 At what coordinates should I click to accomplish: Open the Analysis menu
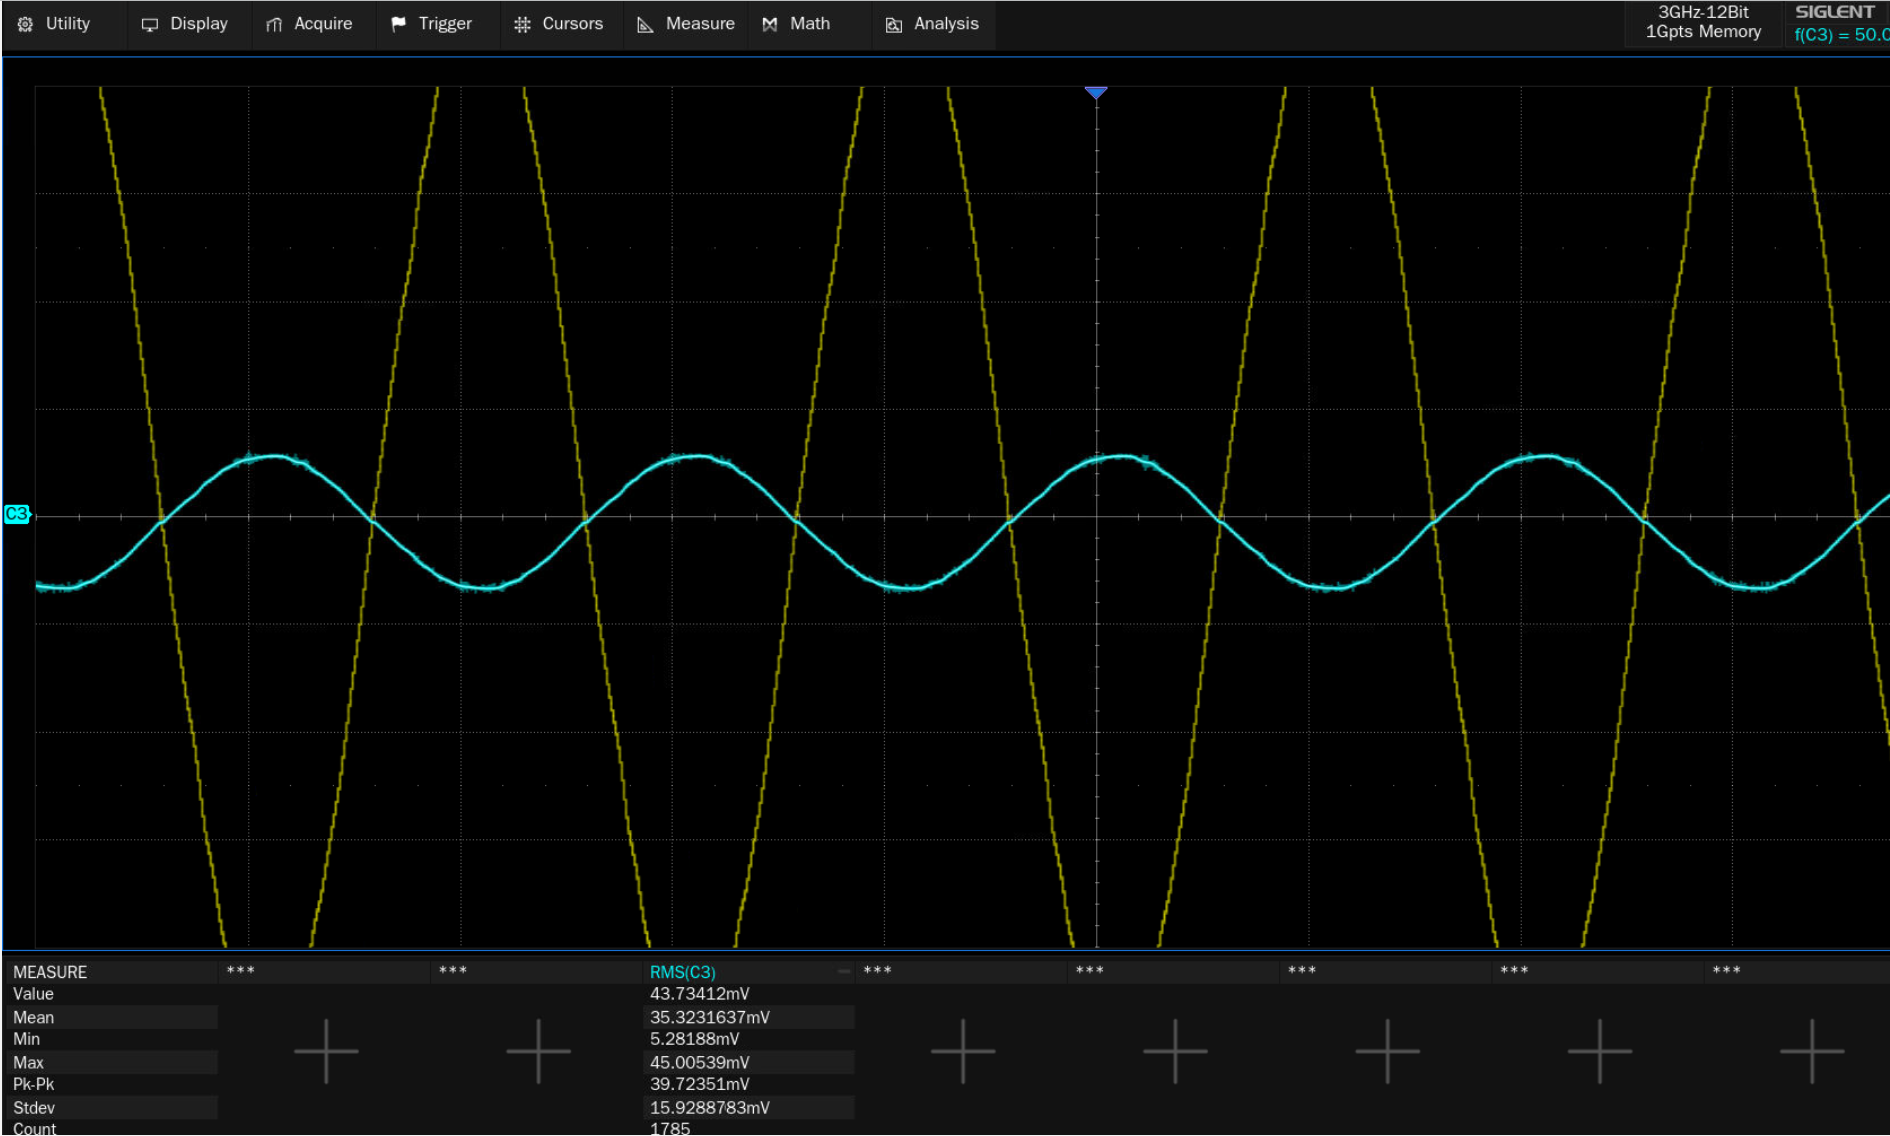point(933,24)
